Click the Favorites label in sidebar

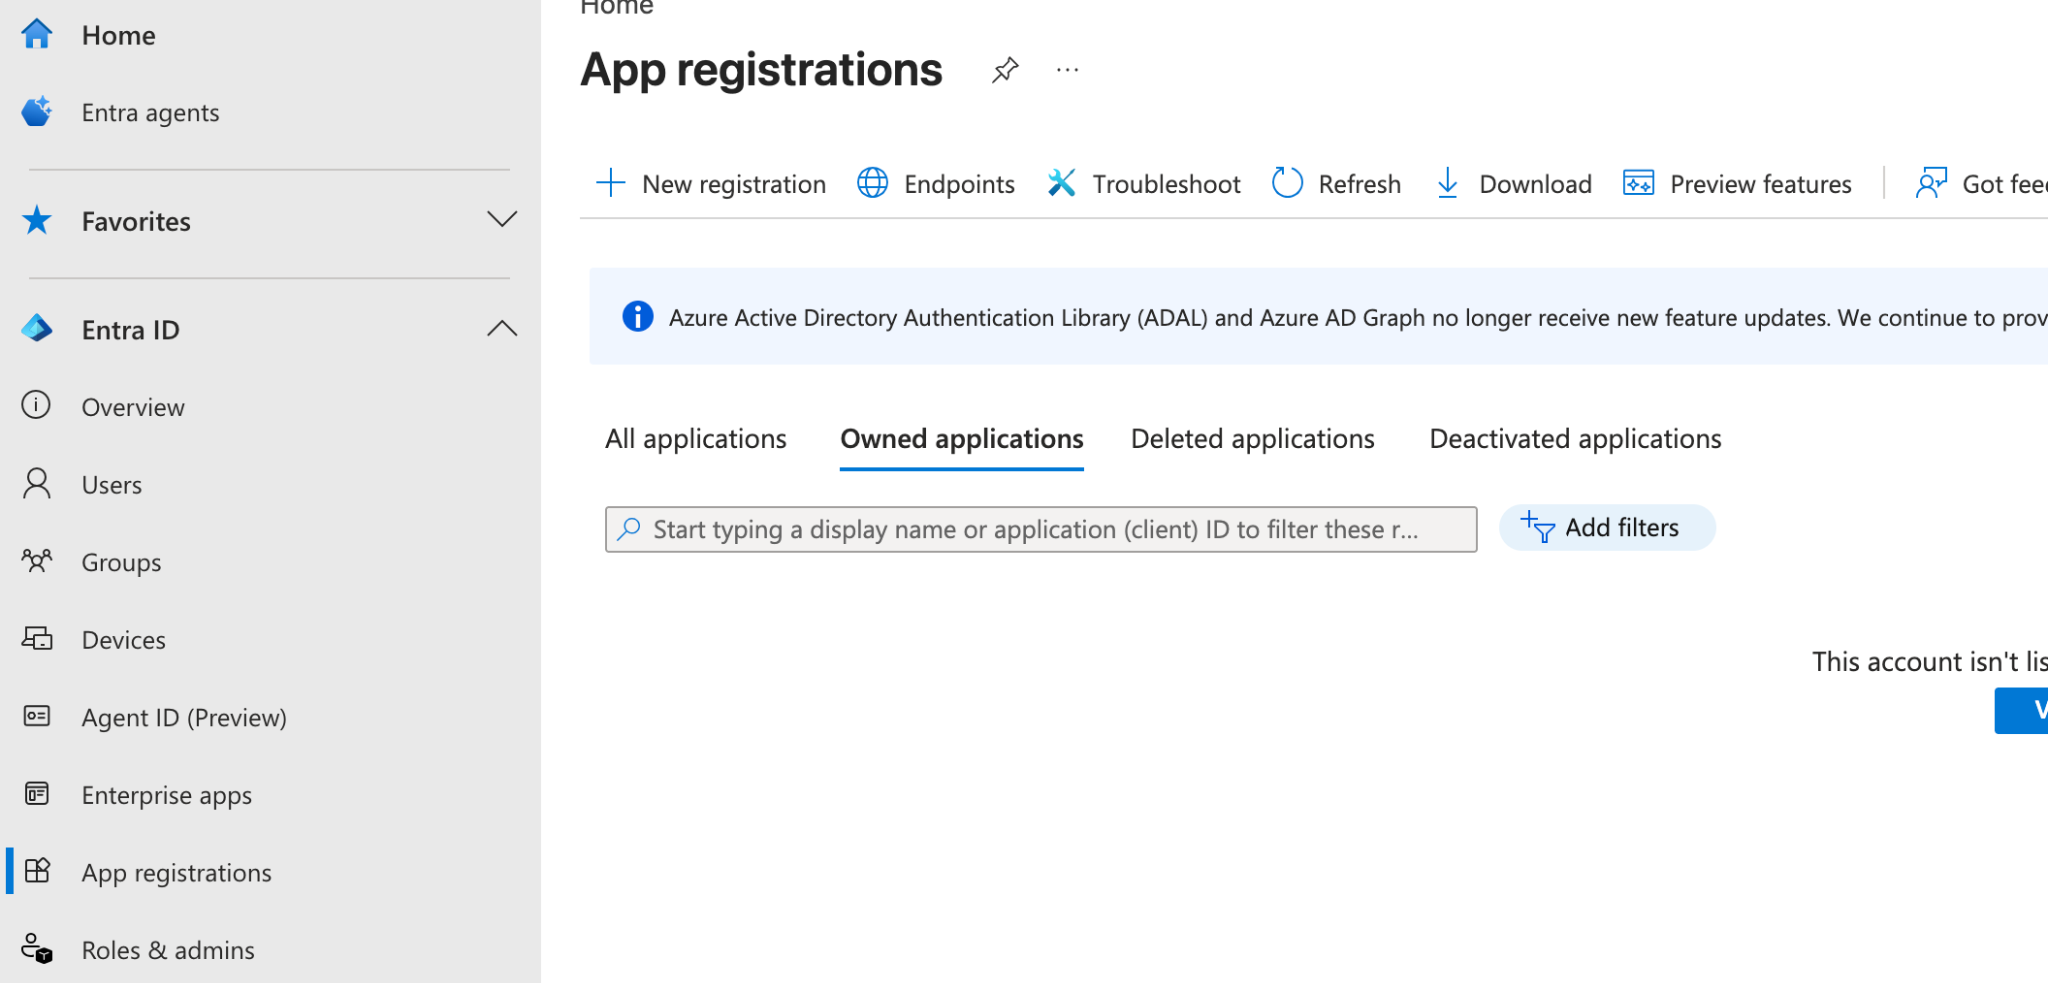pyautogui.click(x=136, y=221)
